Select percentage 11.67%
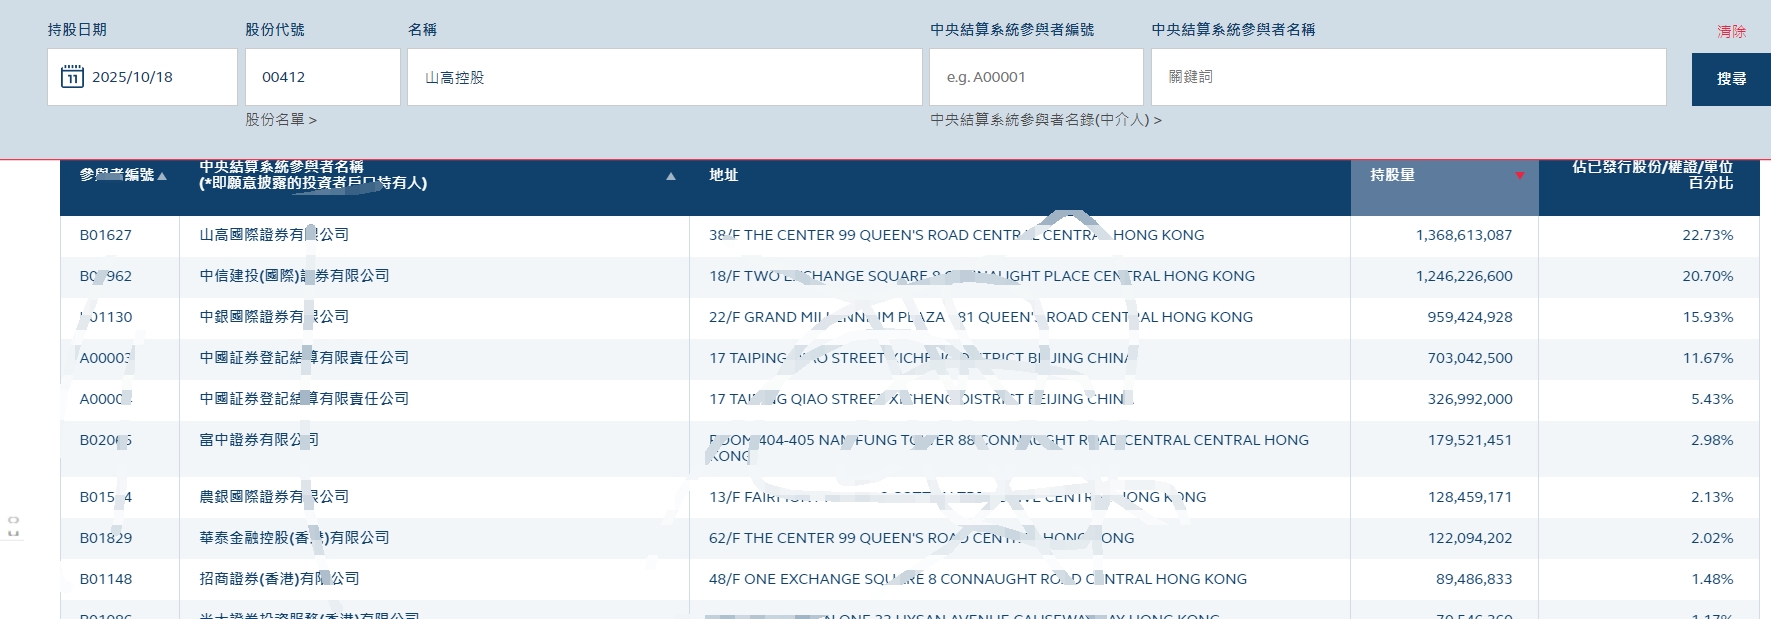 (x=1708, y=358)
